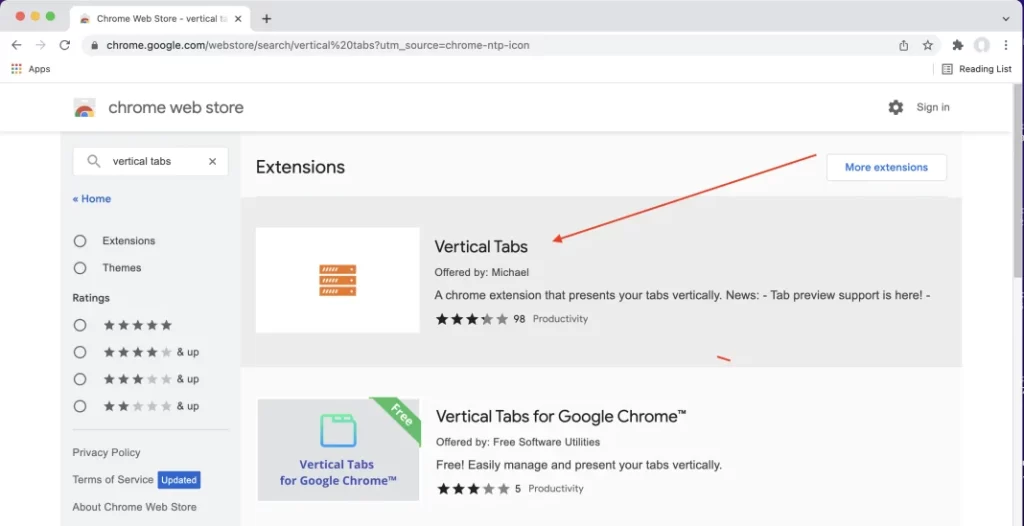Screen dimensions: 1024x526
Task: Click the Ratings label in the sidebar
Action: click(91, 298)
